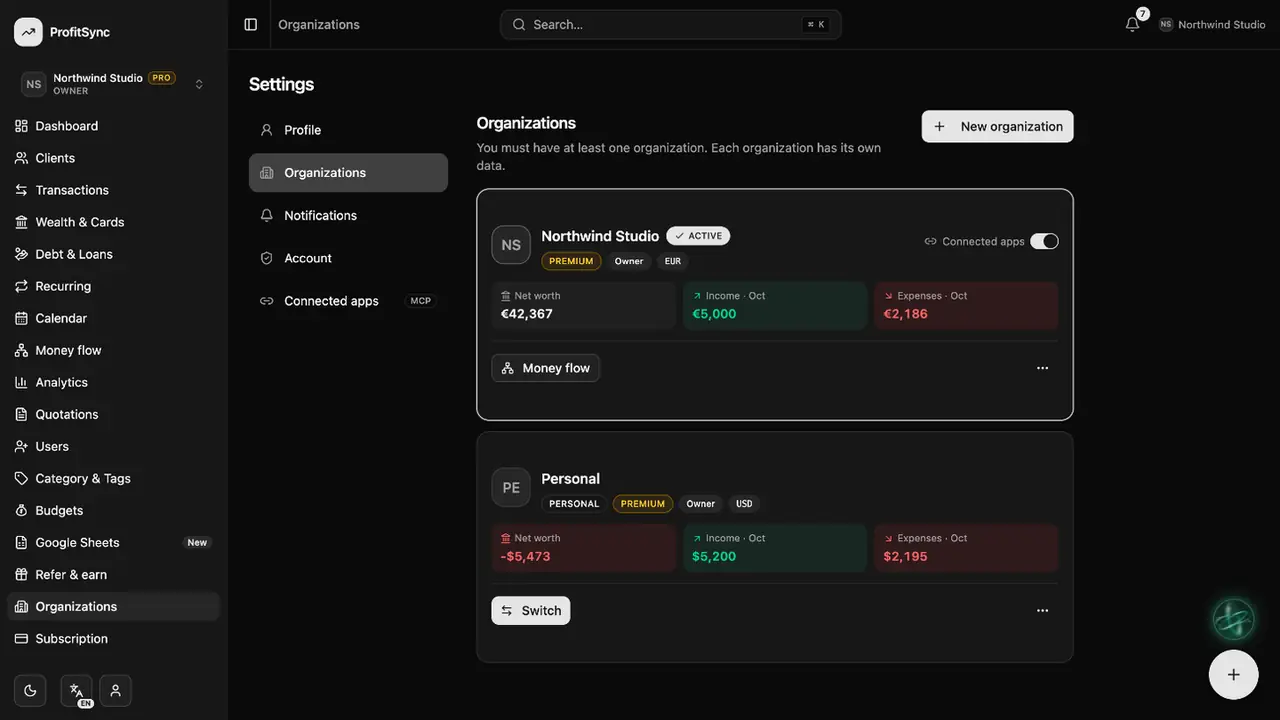Click the MCP badge on Connected apps
This screenshot has width=1280, height=720.
[421, 301]
